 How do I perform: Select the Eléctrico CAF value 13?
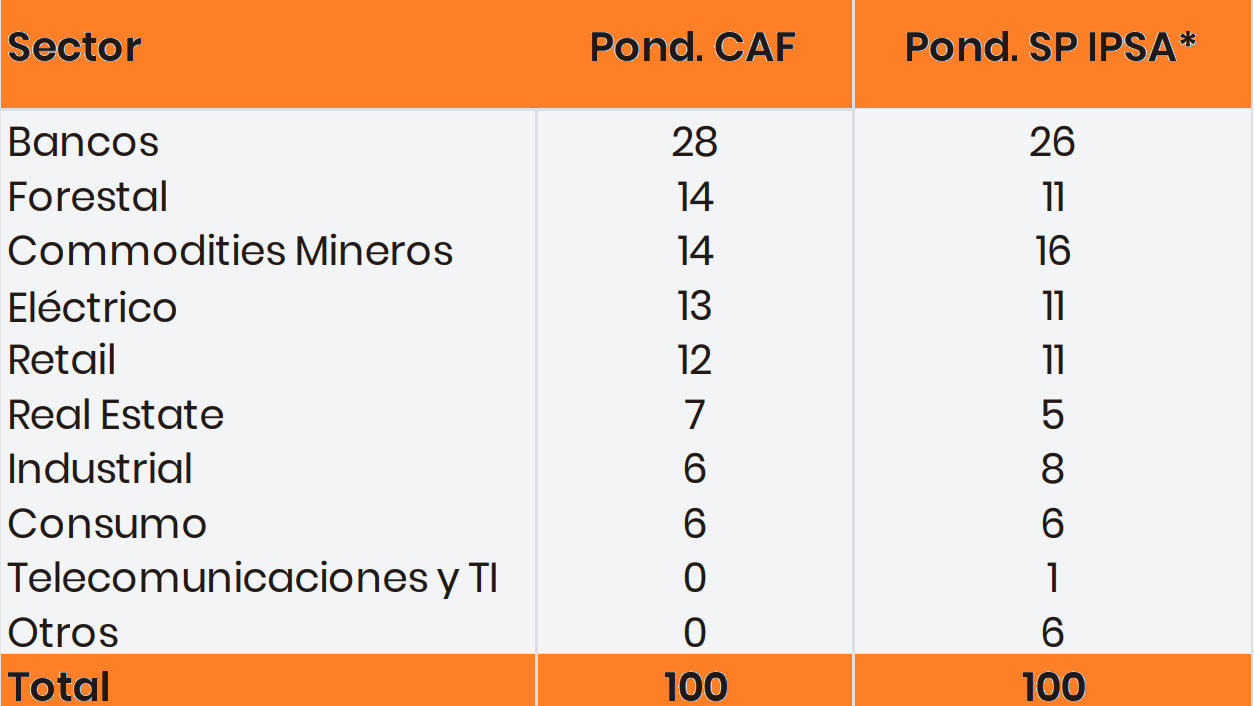point(695,306)
